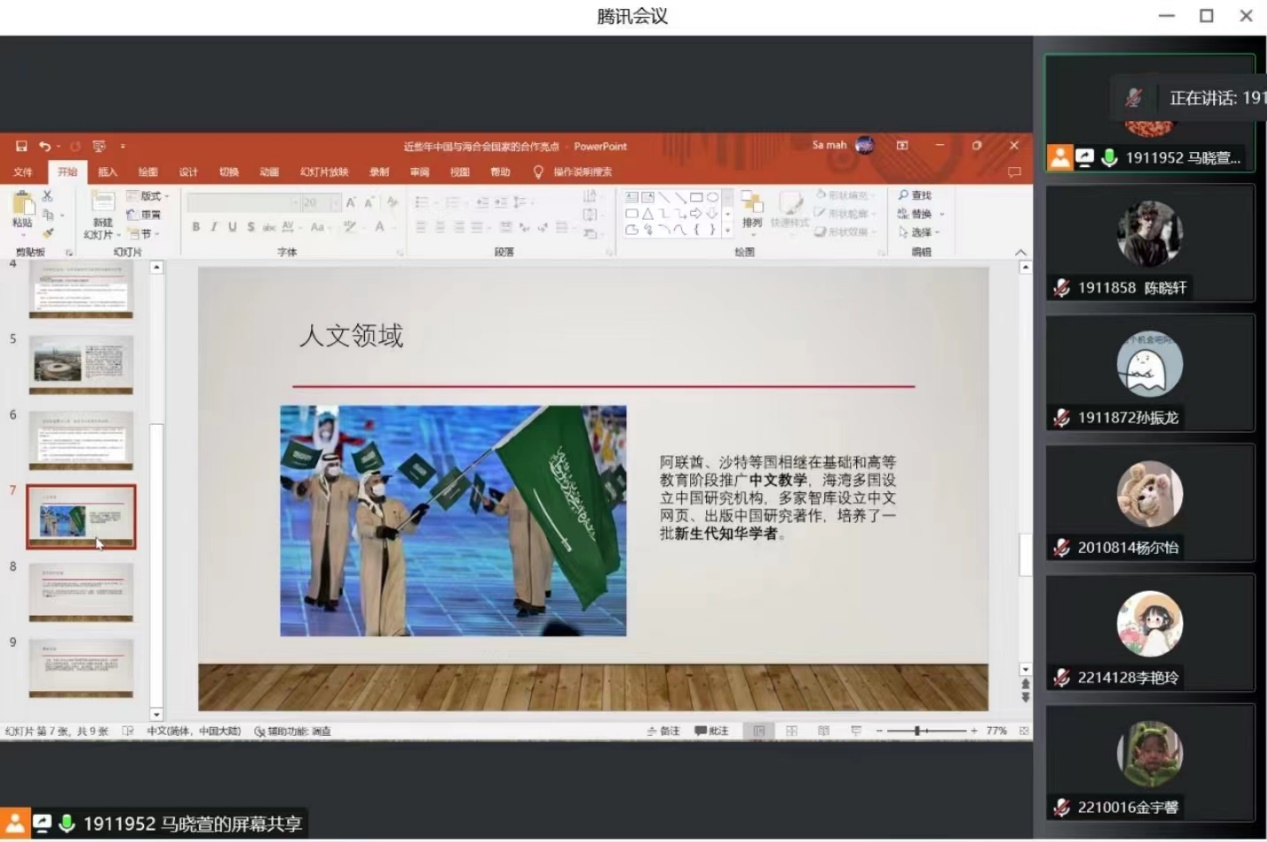Click the Find (查找) magnifier button

(914, 195)
